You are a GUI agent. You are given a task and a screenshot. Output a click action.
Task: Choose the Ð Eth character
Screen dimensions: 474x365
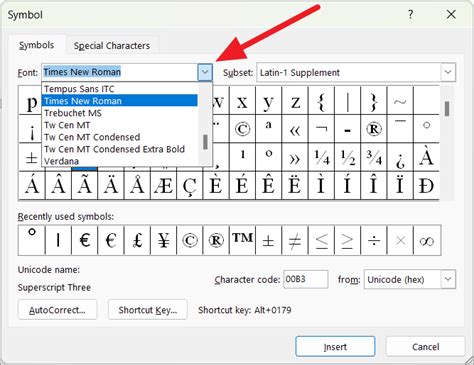pos(426,186)
